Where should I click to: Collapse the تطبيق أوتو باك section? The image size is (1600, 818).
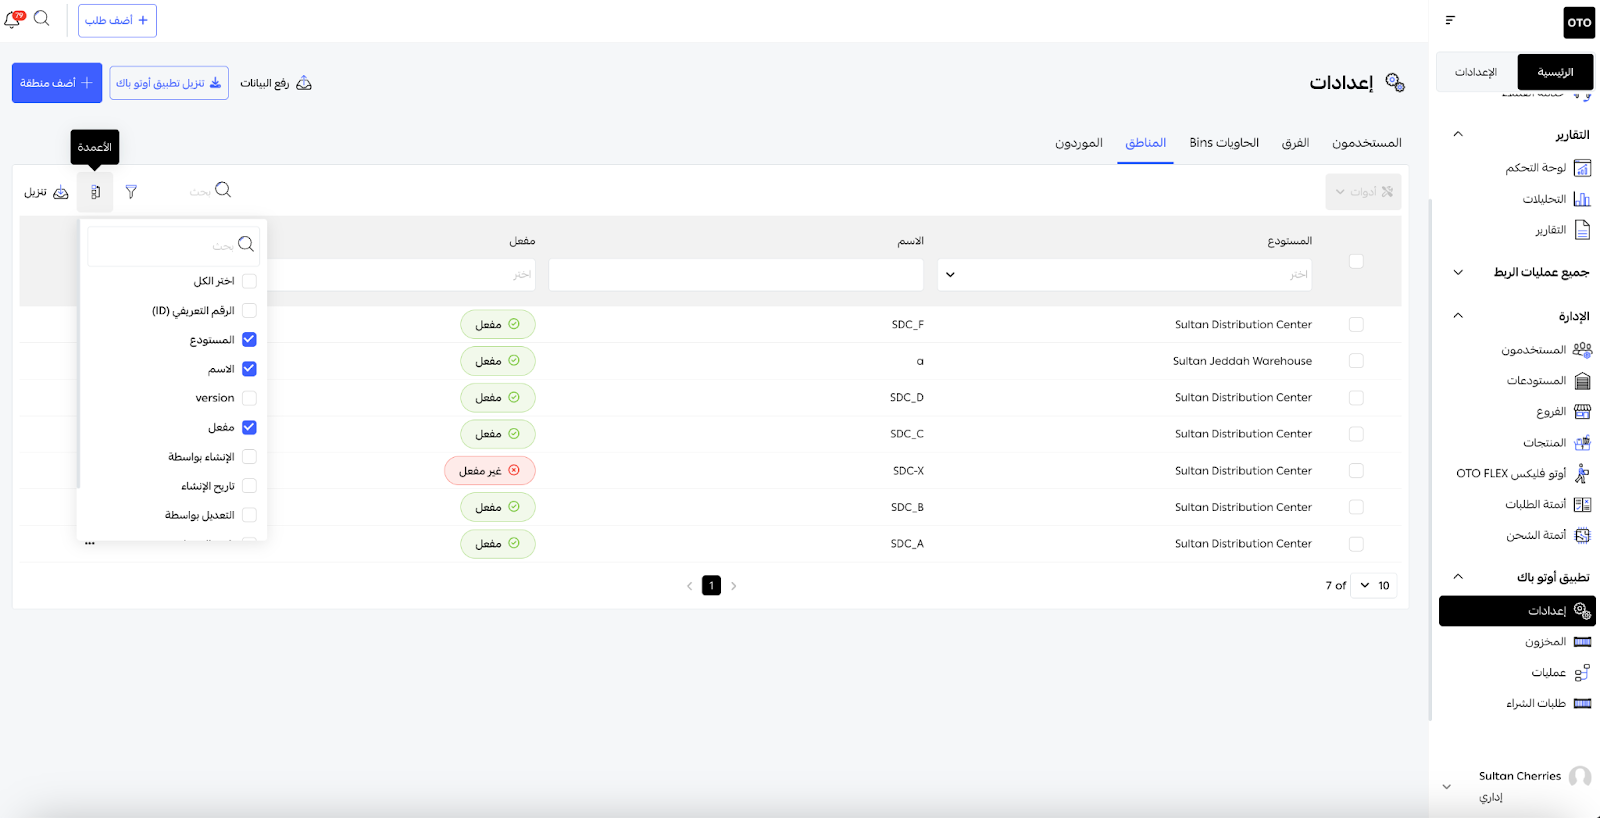(1458, 577)
